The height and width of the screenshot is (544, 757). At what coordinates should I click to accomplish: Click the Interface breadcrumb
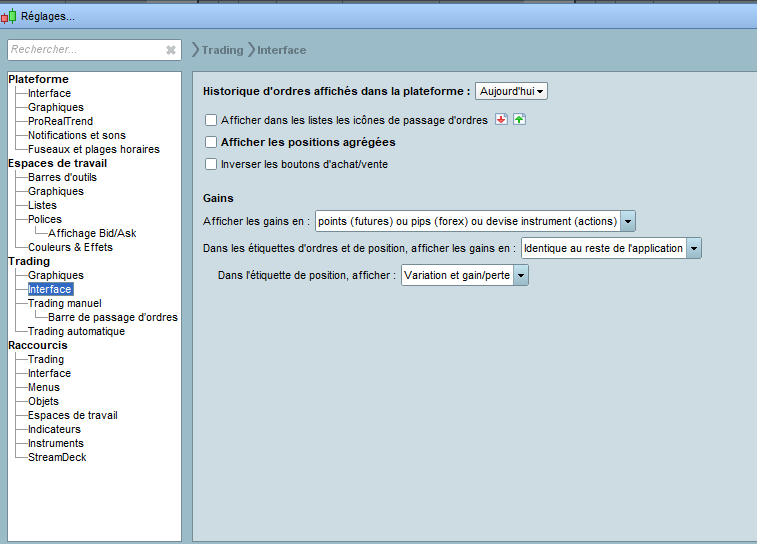[281, 50]
